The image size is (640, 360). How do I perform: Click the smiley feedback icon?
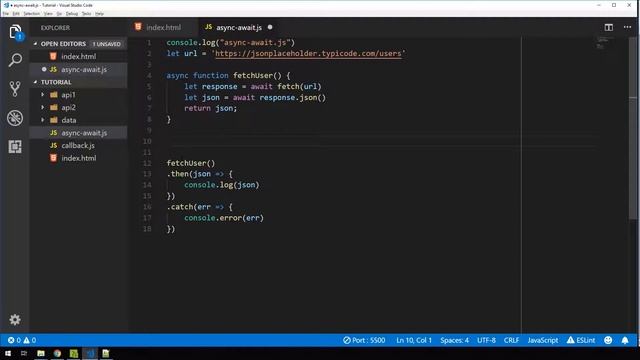click(608, 340)
